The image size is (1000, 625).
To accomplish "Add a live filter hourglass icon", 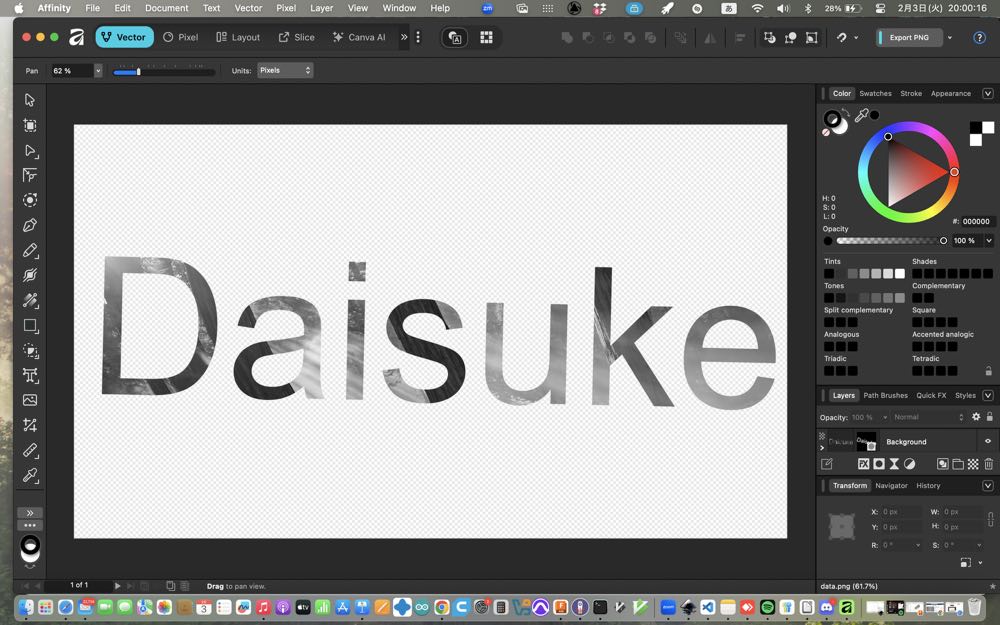I will 894,464.
